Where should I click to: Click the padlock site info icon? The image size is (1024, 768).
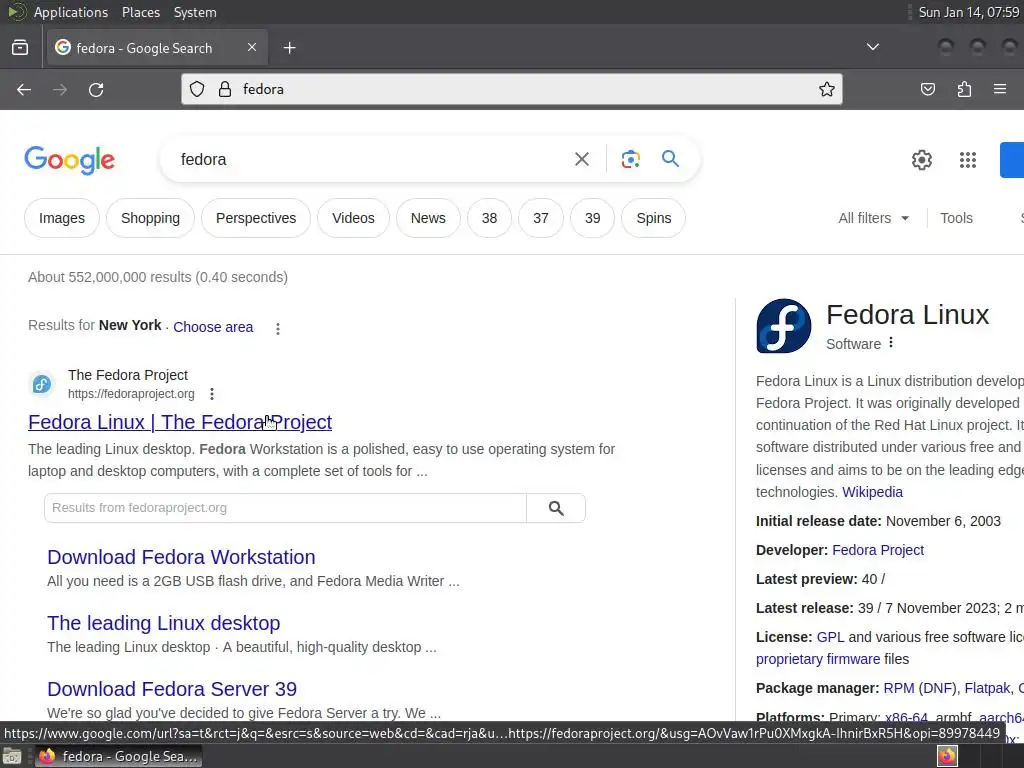pyautogui.click(x=225, y=89)
